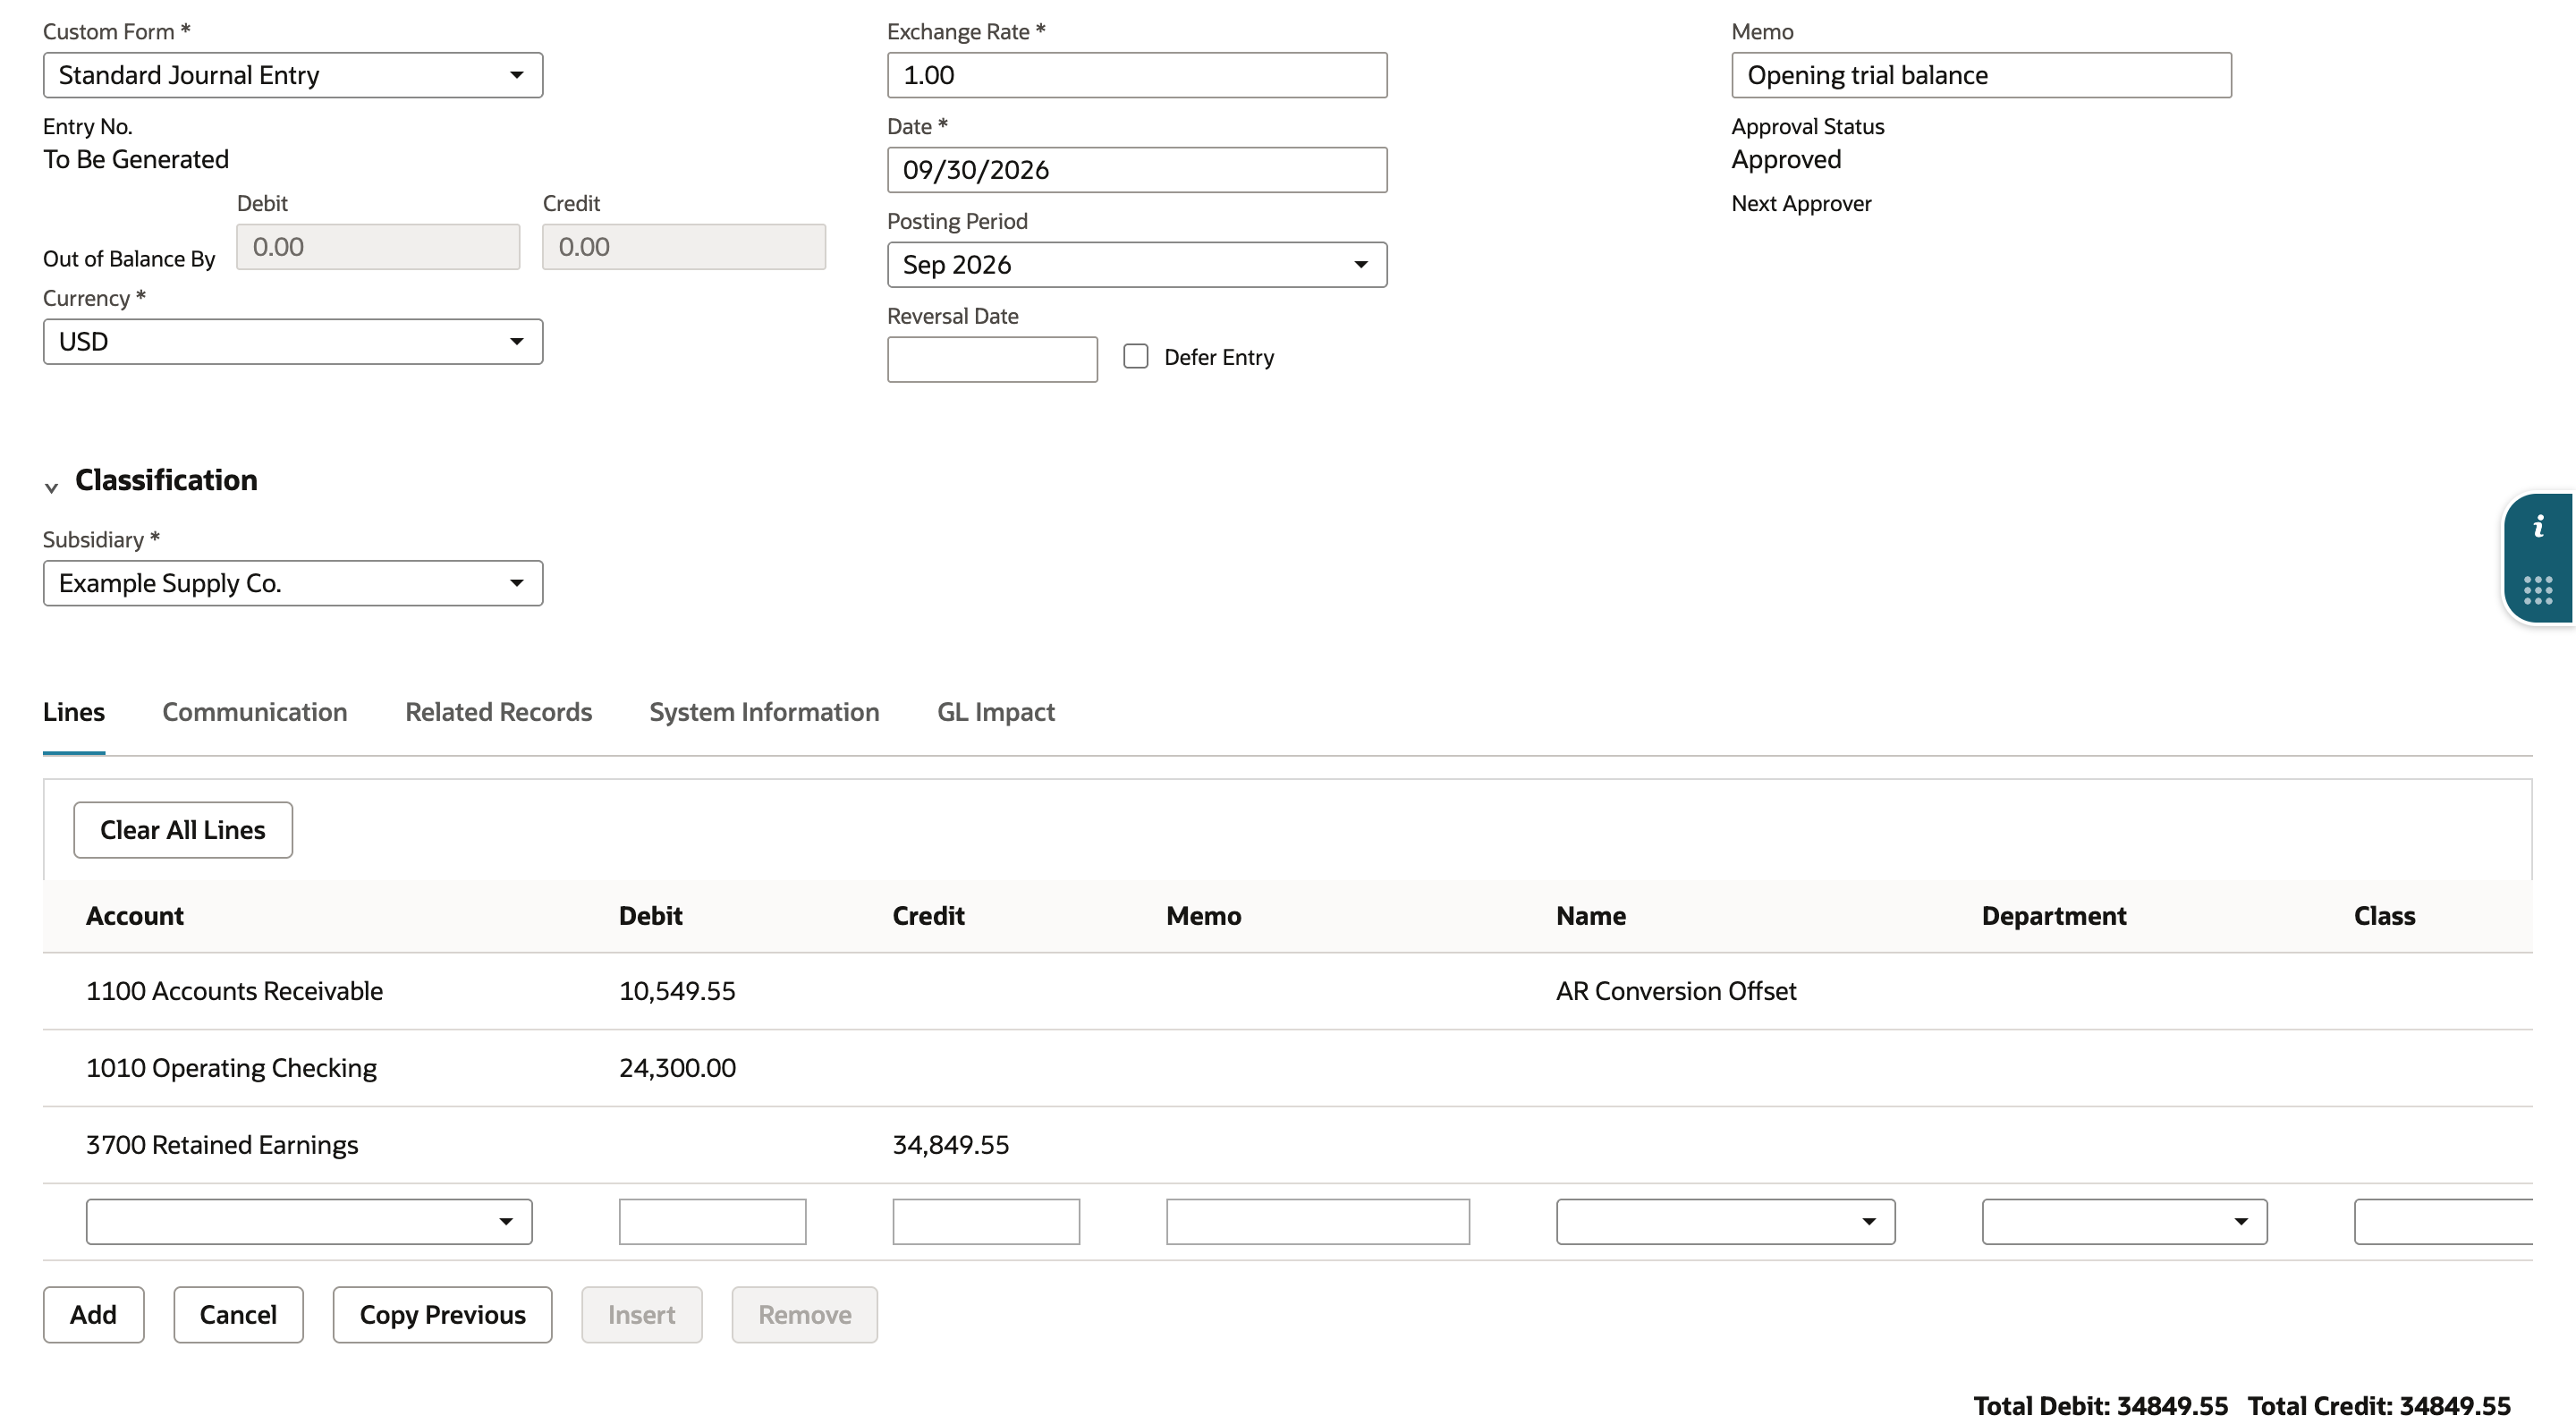Switch to the Communication tab
Screen dimensions: 2576x1424
click(x=255, y=712)
